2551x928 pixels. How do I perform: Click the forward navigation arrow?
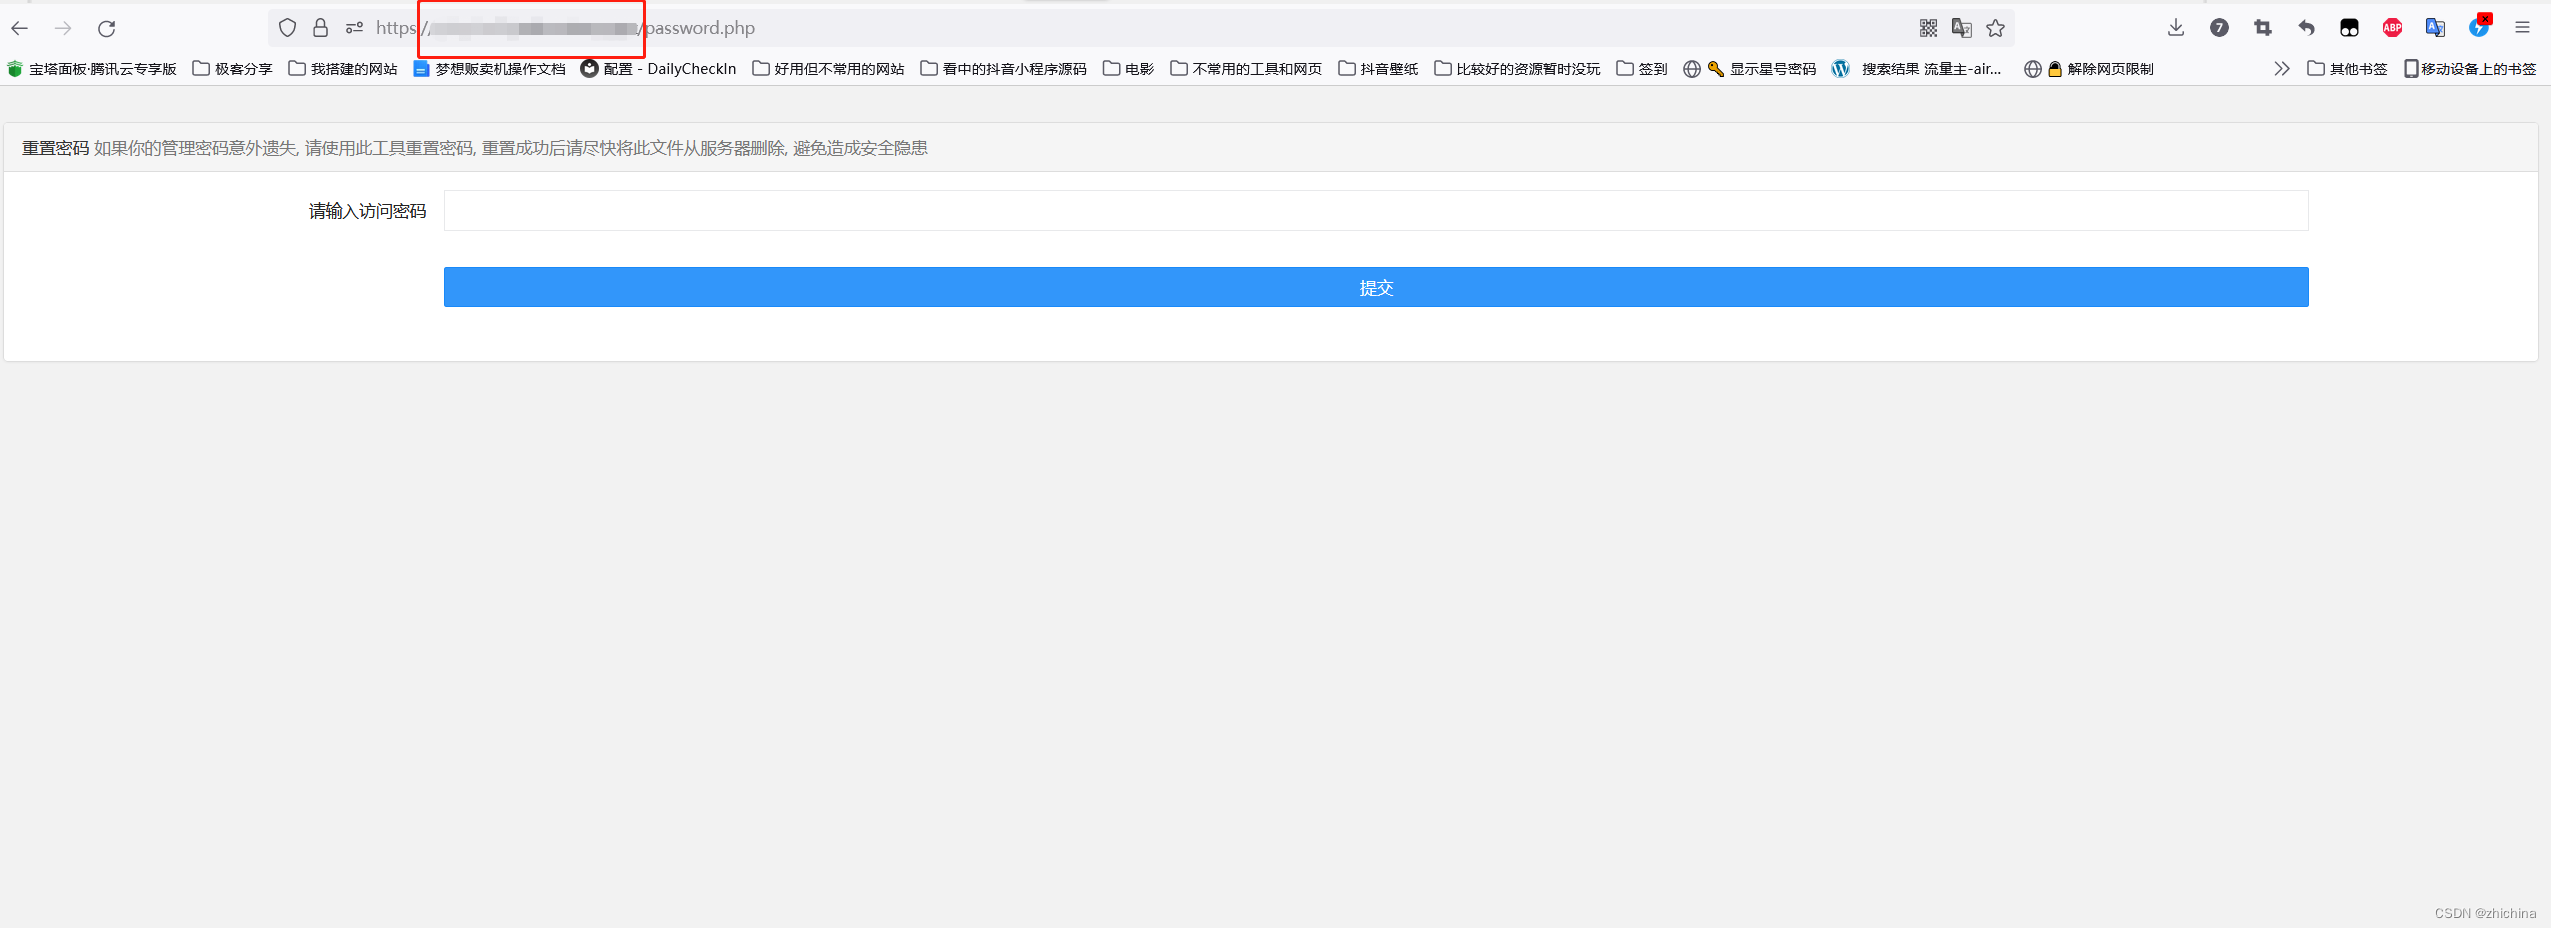(x=63, y=28)
